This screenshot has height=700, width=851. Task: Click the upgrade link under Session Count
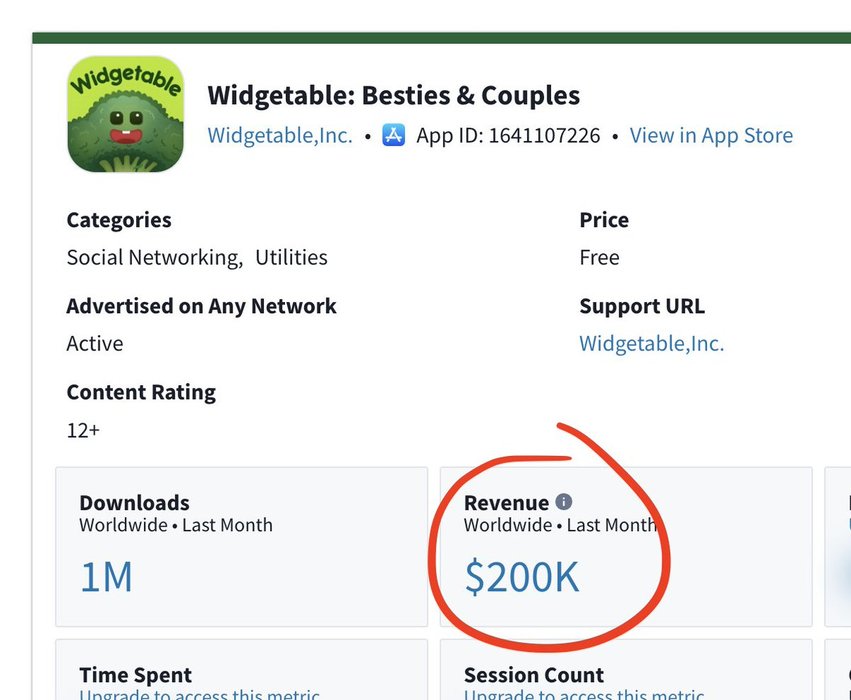[x=584, y=694]
